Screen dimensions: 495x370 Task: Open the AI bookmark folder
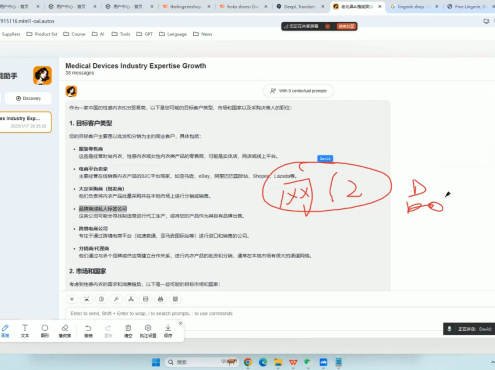click(98, 34)
